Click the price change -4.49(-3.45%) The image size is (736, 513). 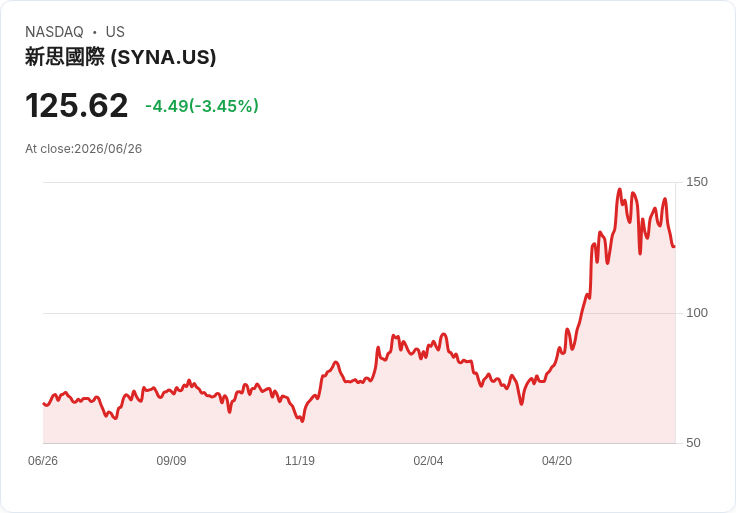point(202,106)
